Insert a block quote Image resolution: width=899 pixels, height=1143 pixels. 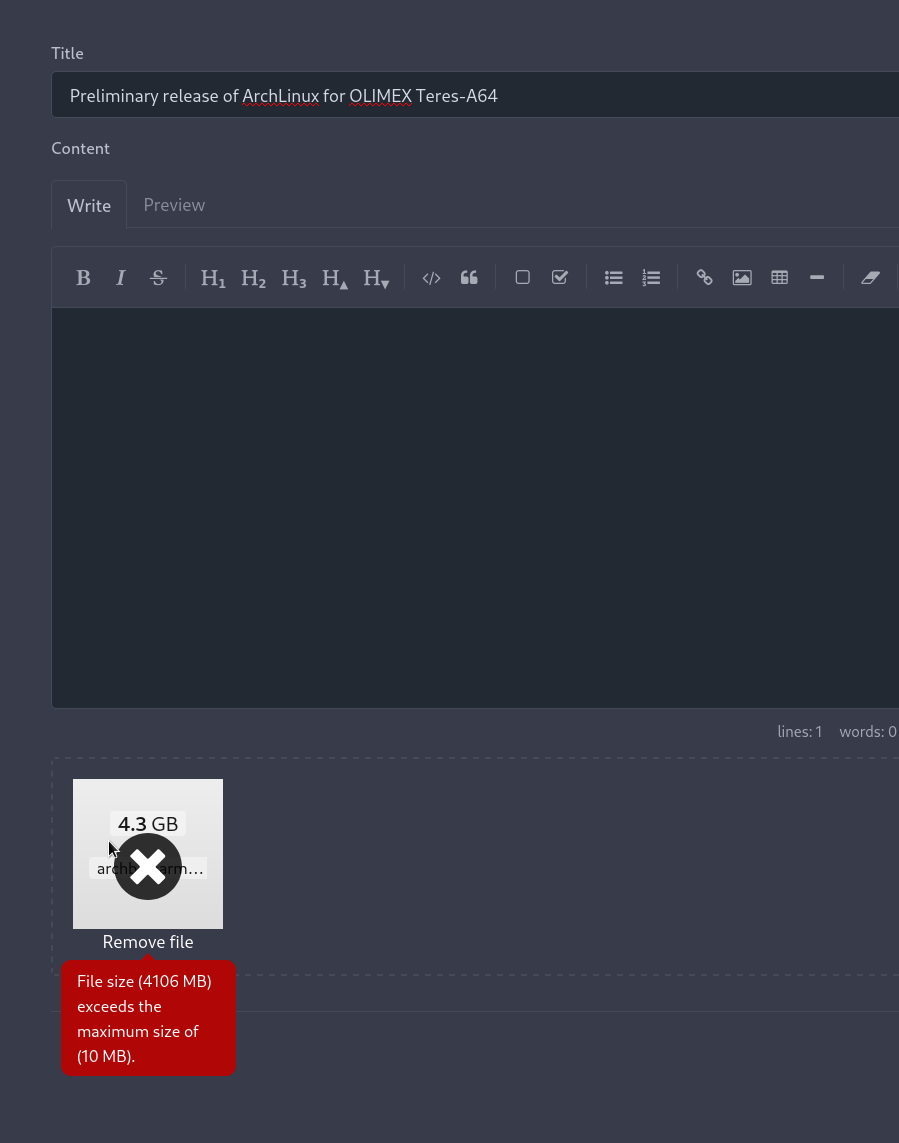pyautogui.click(x=469, y=278)
